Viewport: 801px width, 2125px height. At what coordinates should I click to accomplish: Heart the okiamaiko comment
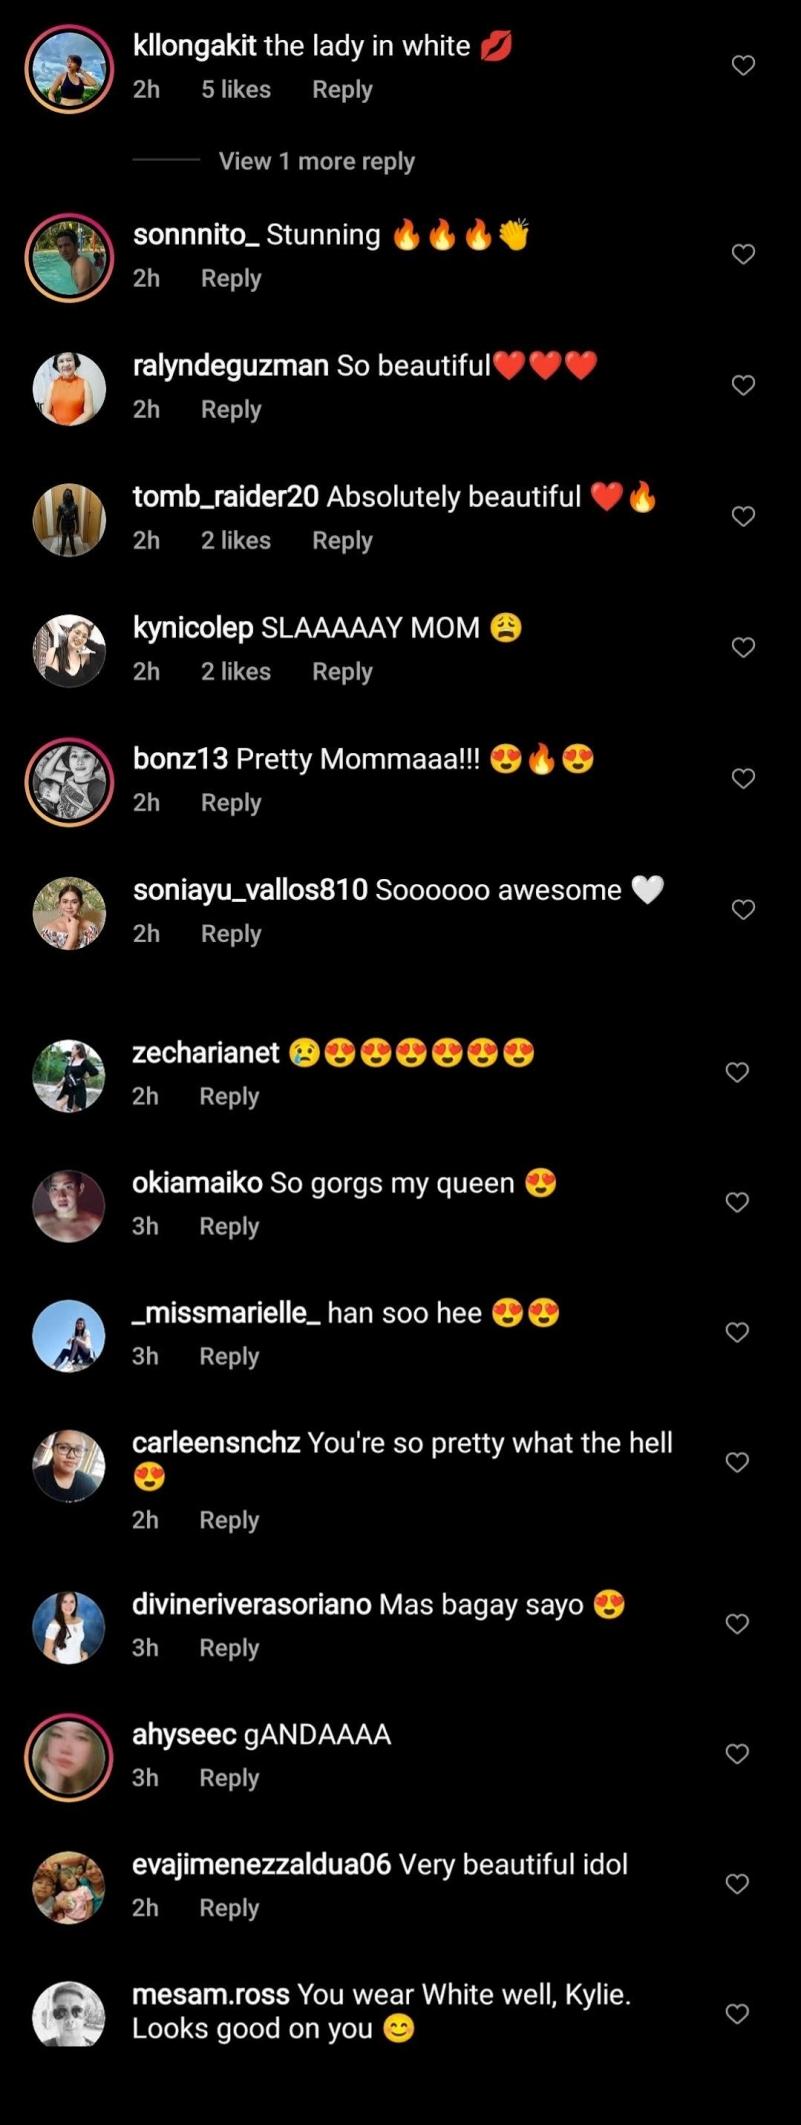click(737, 1203)
